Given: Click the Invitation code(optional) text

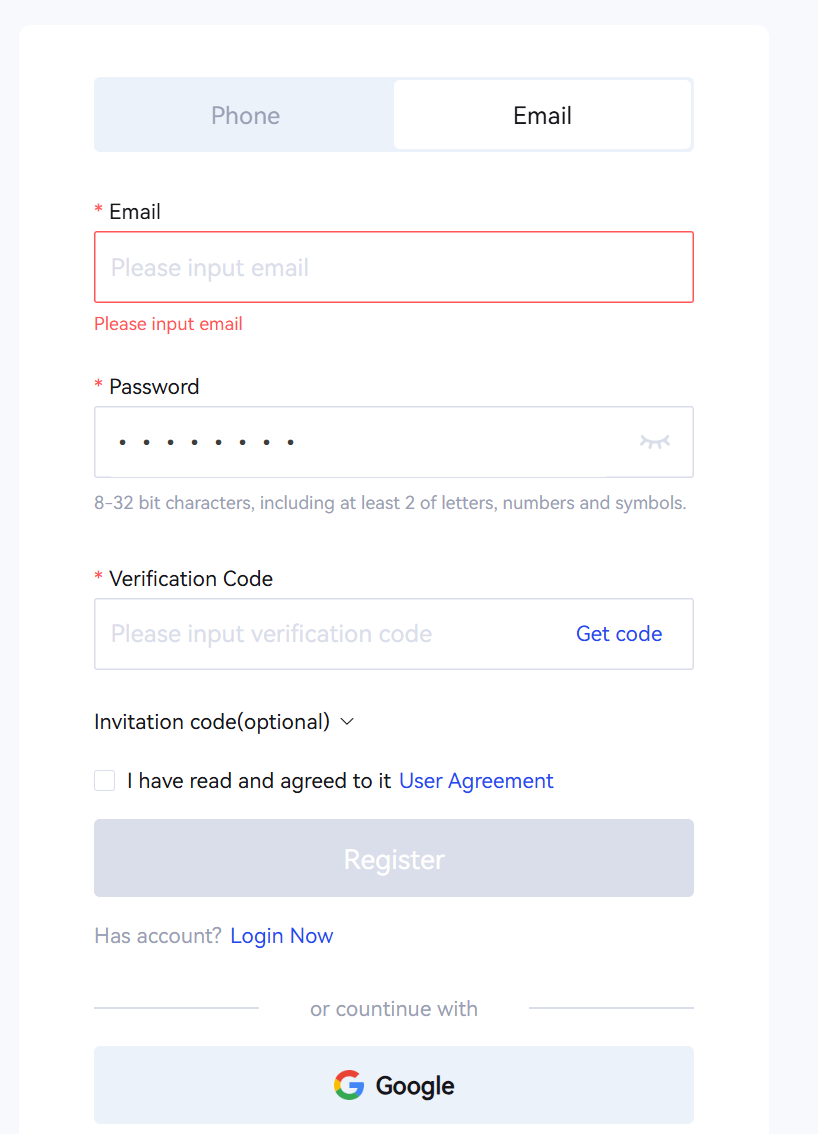Looking at the screenshot, I should 212,722.
